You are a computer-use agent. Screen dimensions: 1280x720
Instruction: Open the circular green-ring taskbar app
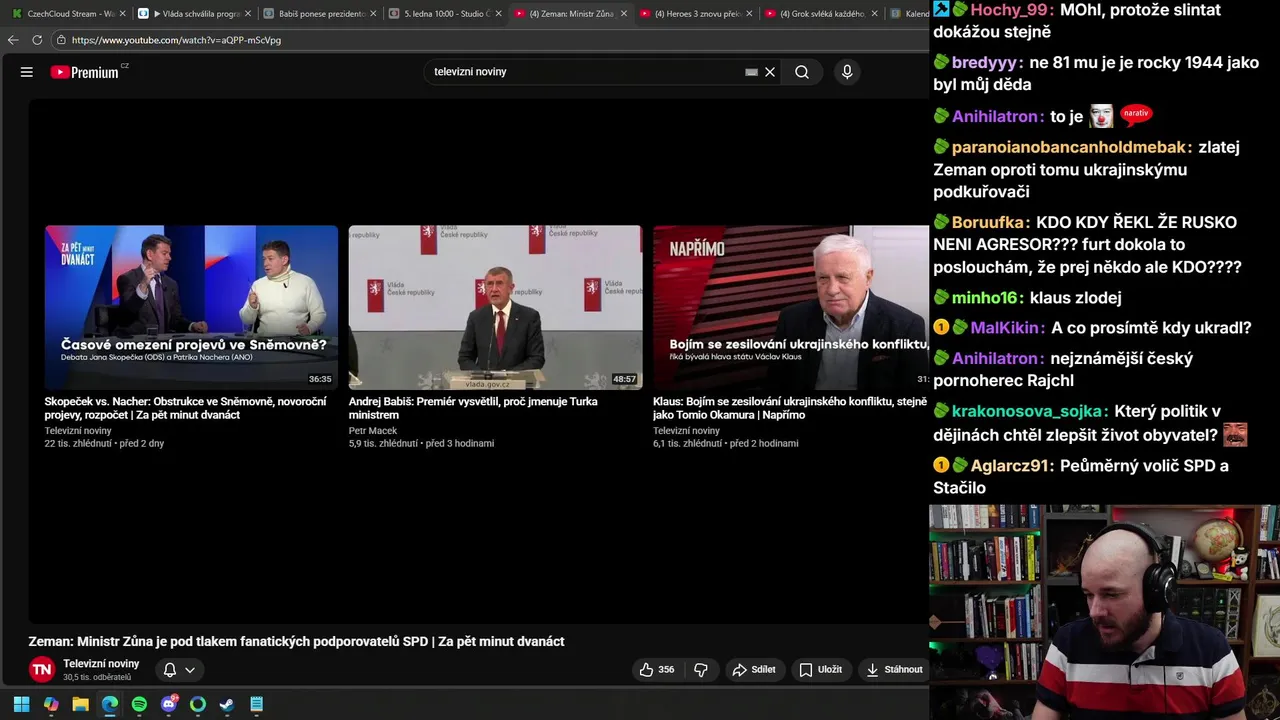[198, 704]
